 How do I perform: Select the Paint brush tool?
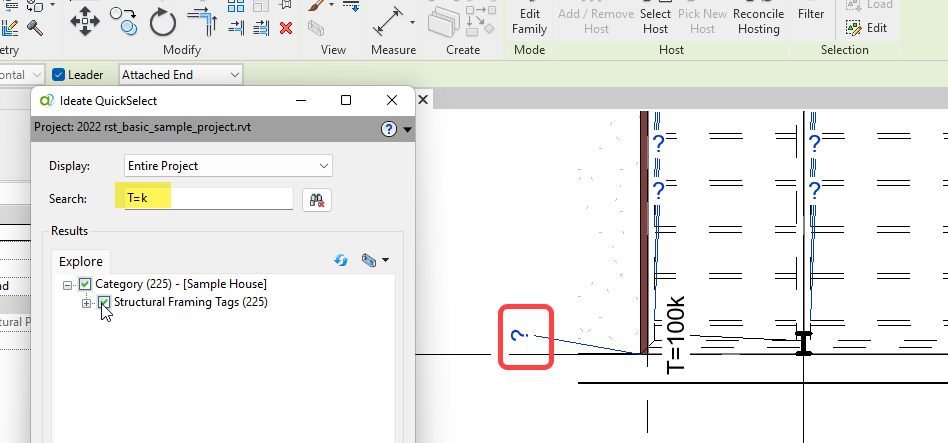[315, 5]
